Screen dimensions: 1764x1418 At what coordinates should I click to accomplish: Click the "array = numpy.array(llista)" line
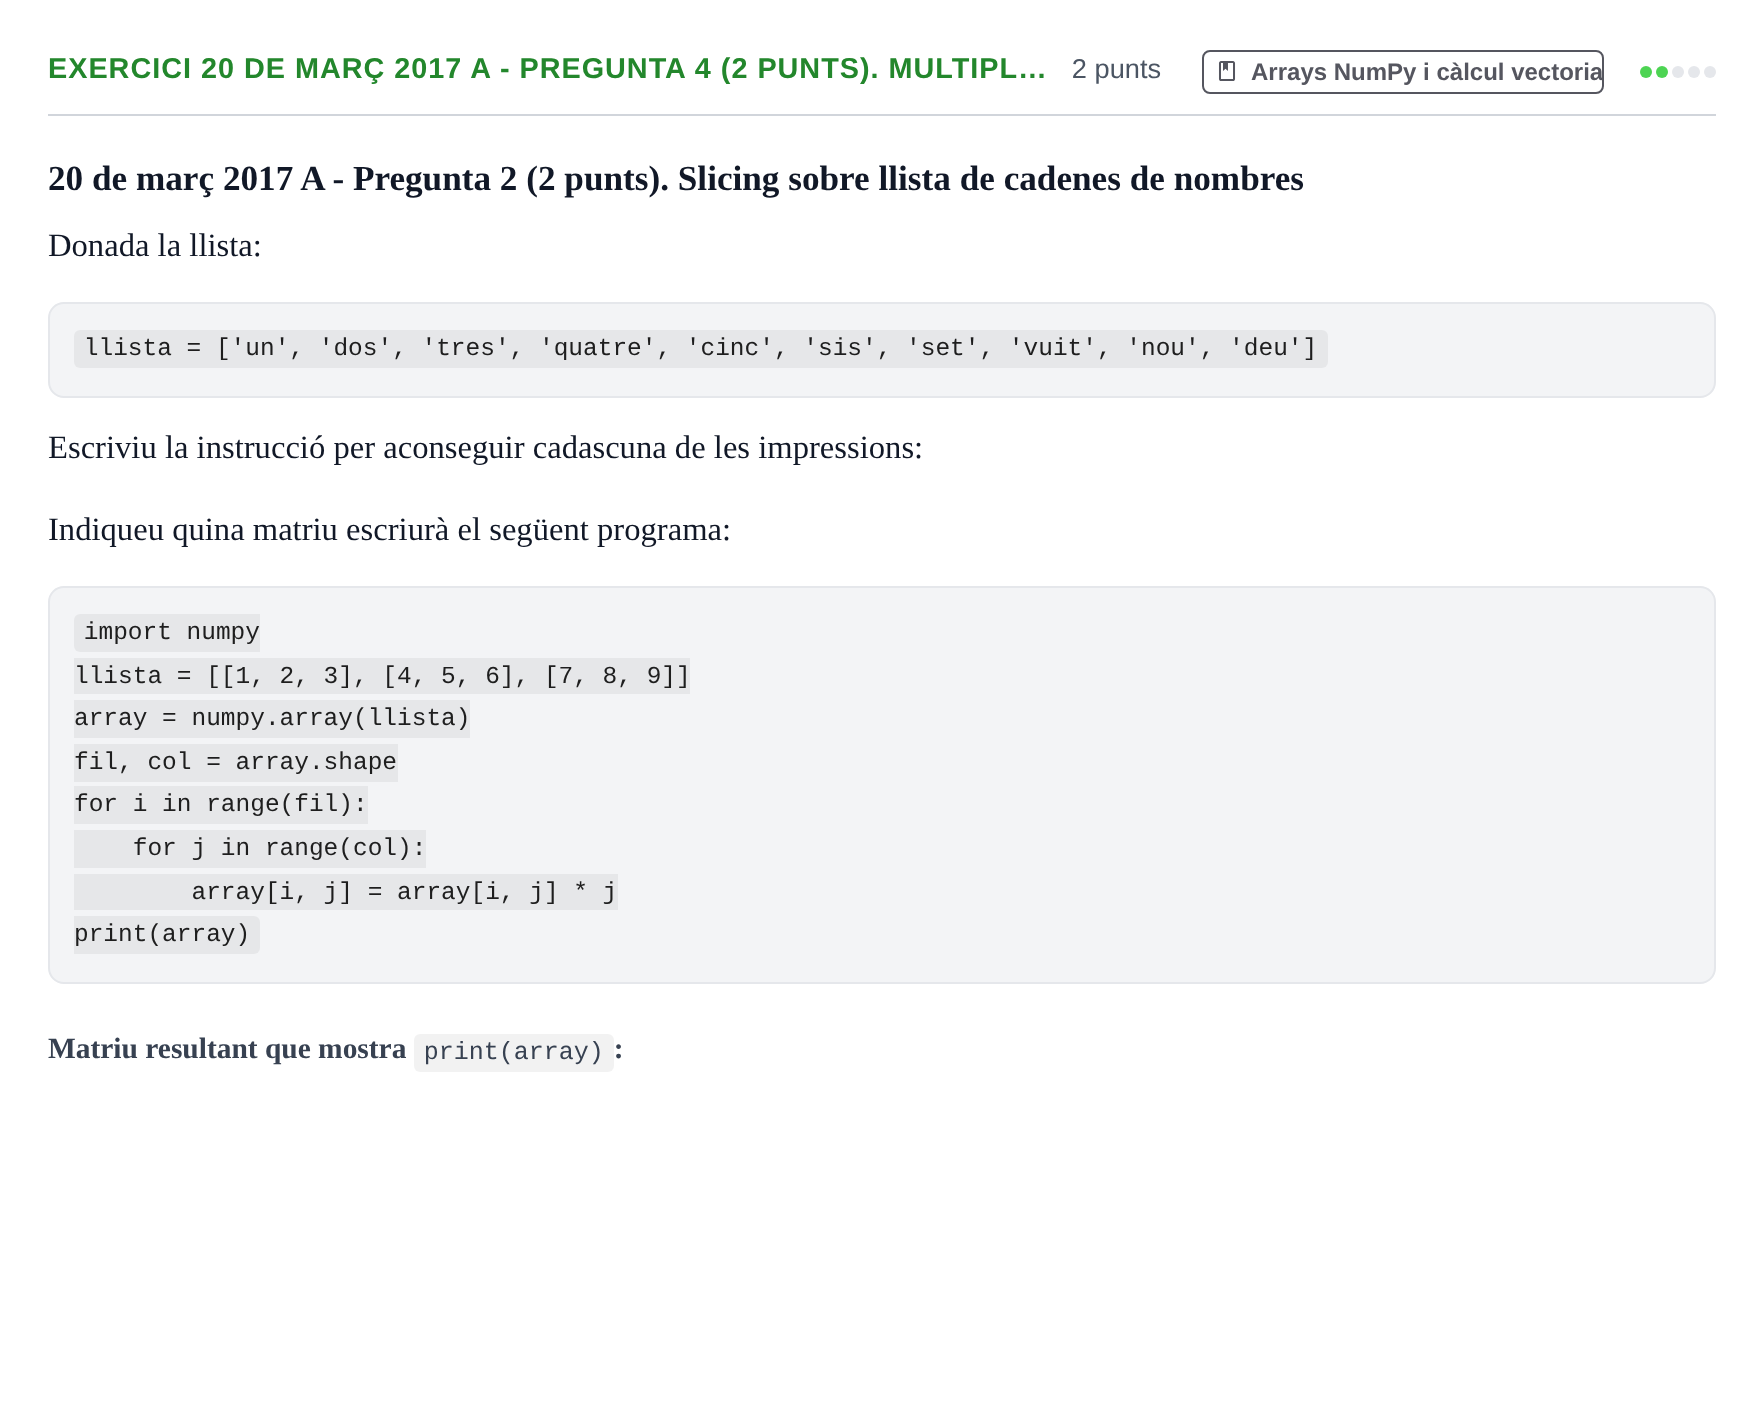coord(272,718)
